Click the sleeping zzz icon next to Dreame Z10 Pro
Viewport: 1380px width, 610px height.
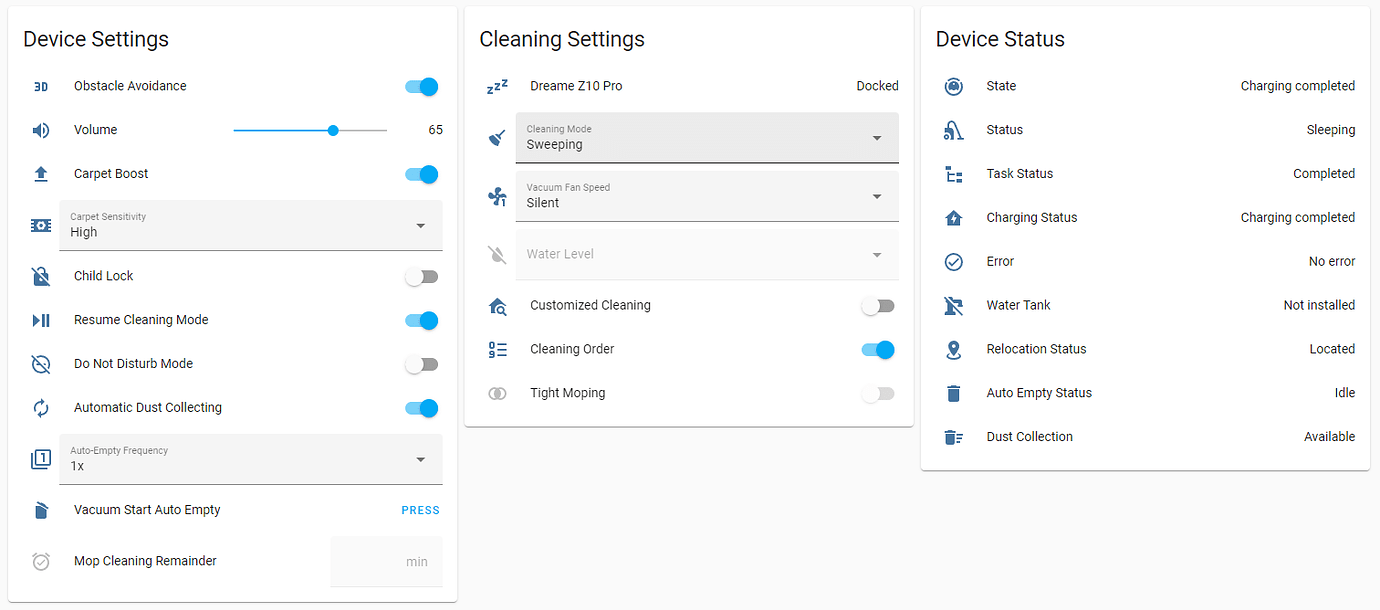497,86
